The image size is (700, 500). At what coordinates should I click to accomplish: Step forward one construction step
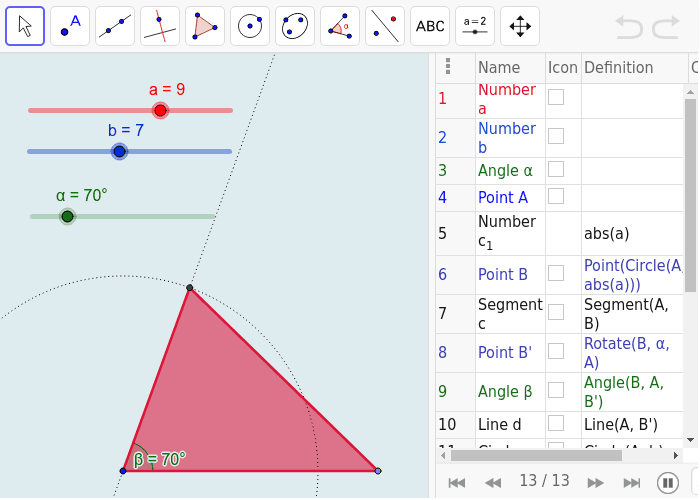[596, 483]
